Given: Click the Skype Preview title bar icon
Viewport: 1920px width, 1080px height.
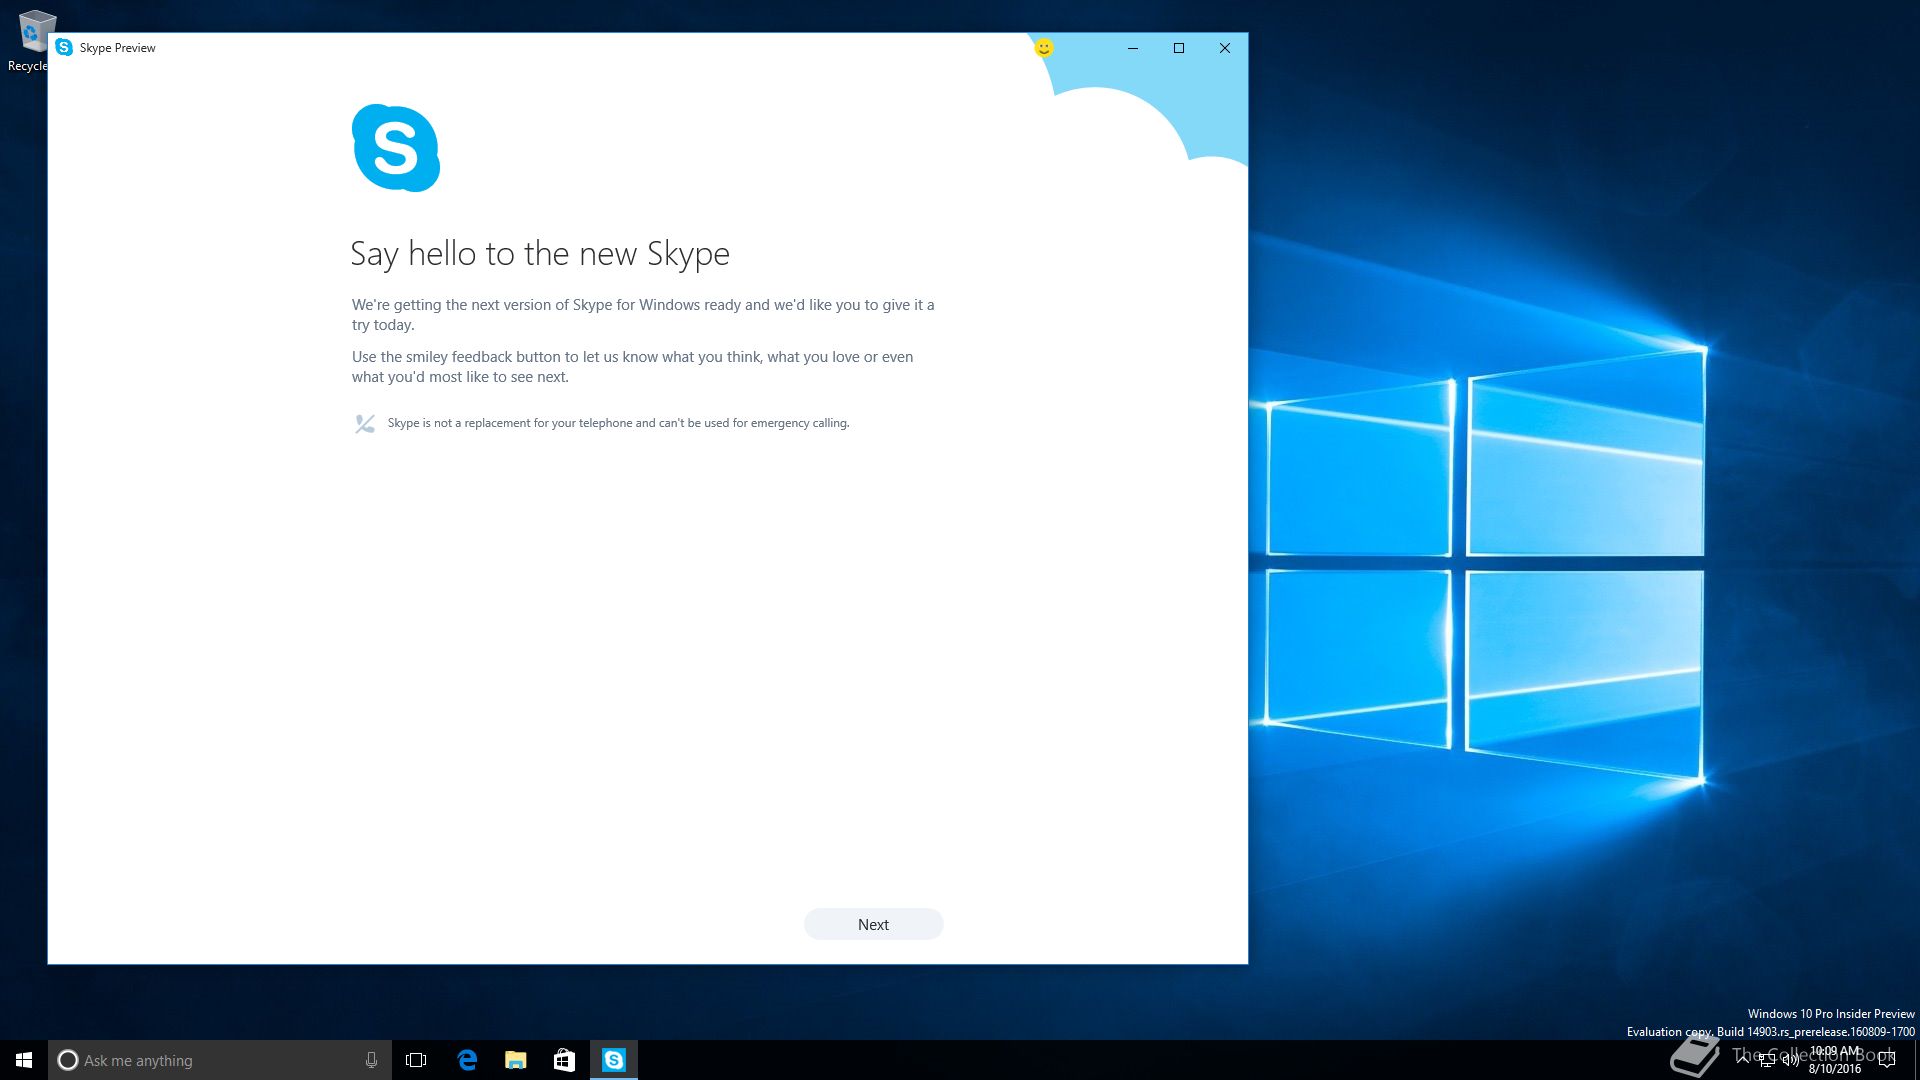Looking at the screenshot, I should tap(64, 47).
